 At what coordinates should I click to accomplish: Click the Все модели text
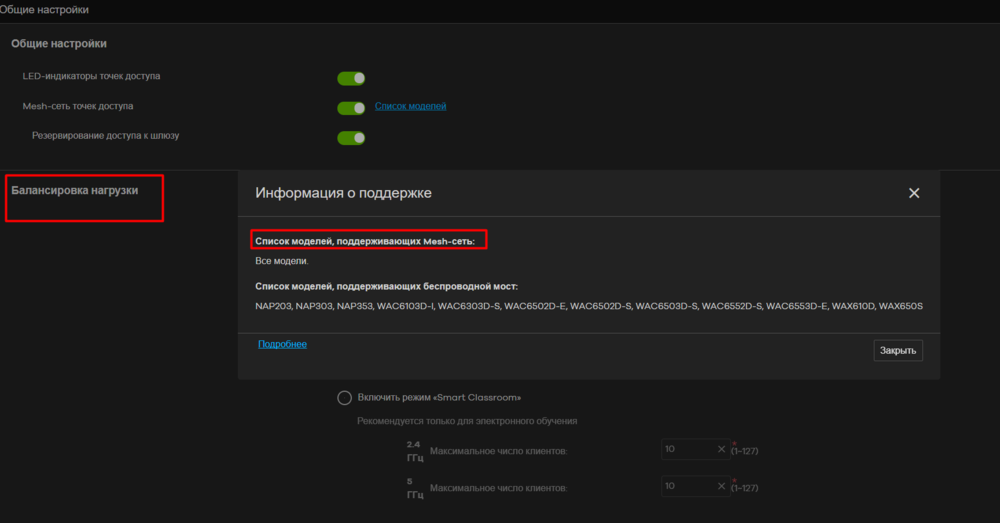(x=282, y=261)
